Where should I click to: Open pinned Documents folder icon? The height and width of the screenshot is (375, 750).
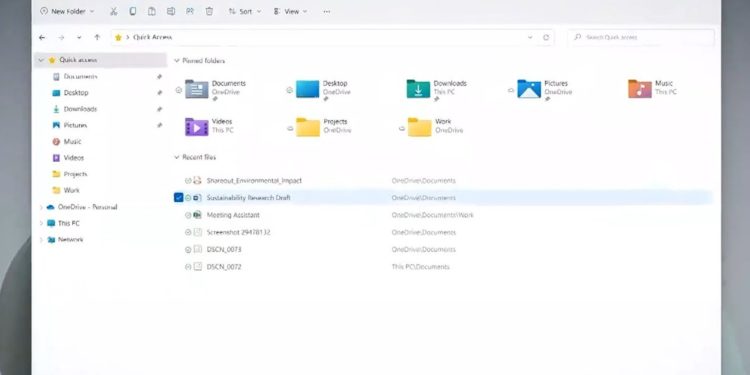pos(197,89)
